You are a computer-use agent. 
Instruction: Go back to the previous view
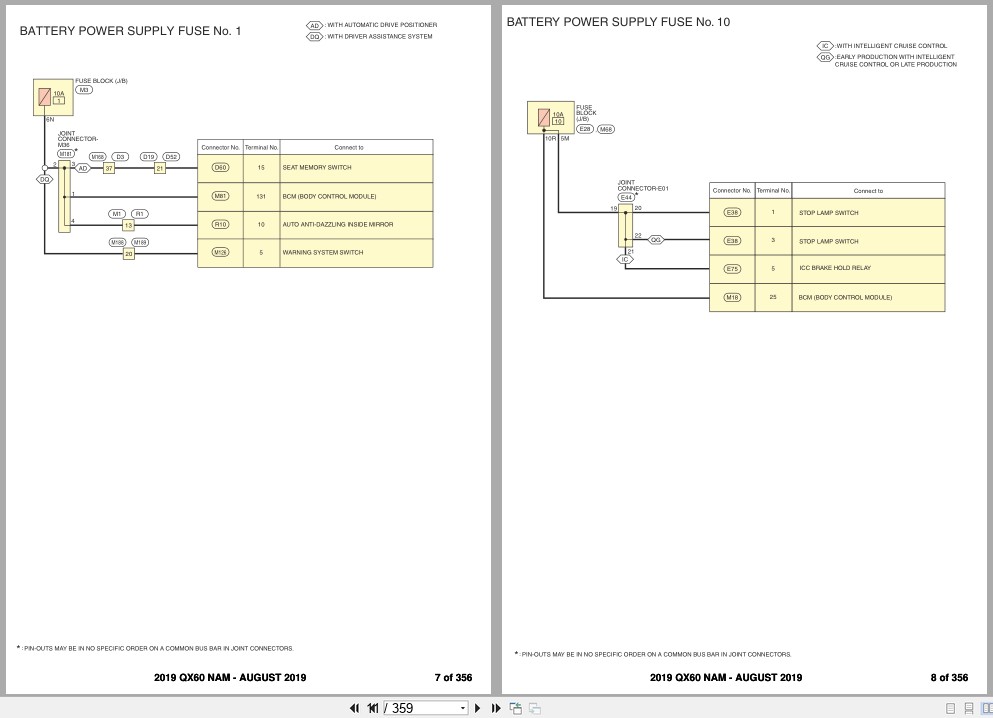516,708
